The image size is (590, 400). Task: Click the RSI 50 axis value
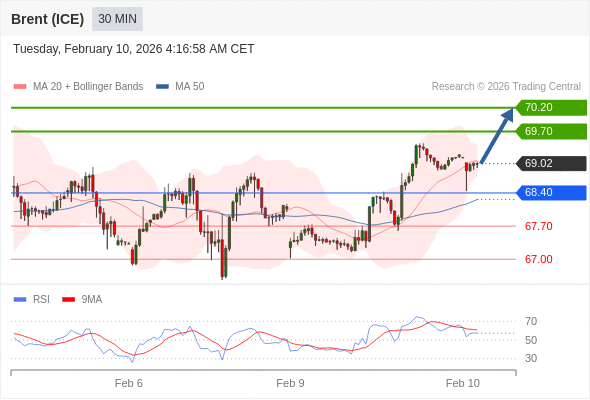[531, 340]
